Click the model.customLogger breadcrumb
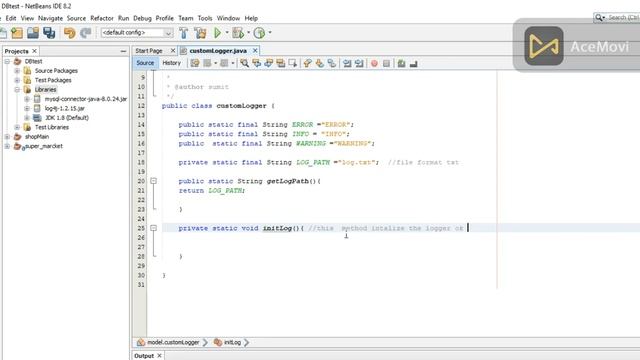Image resolution: width=640 pixels, height=360 pixels. (173, 342)
